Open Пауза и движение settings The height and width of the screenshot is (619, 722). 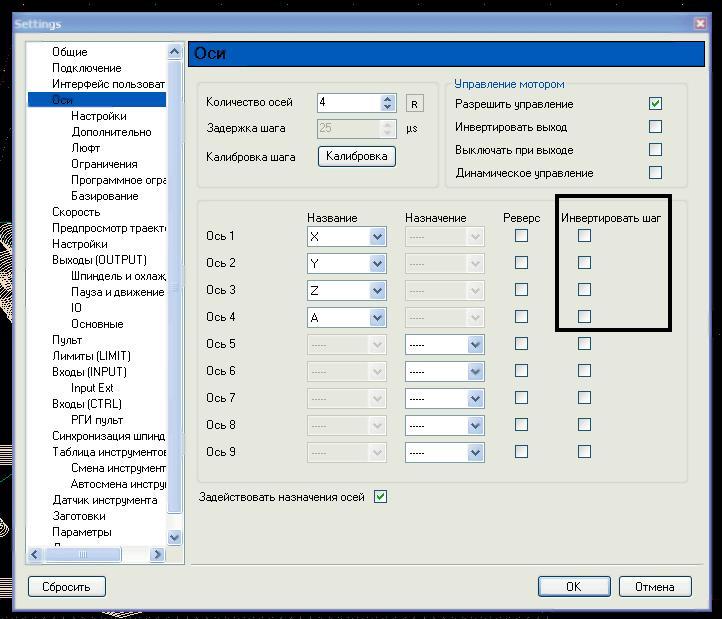tap(118, 292)
